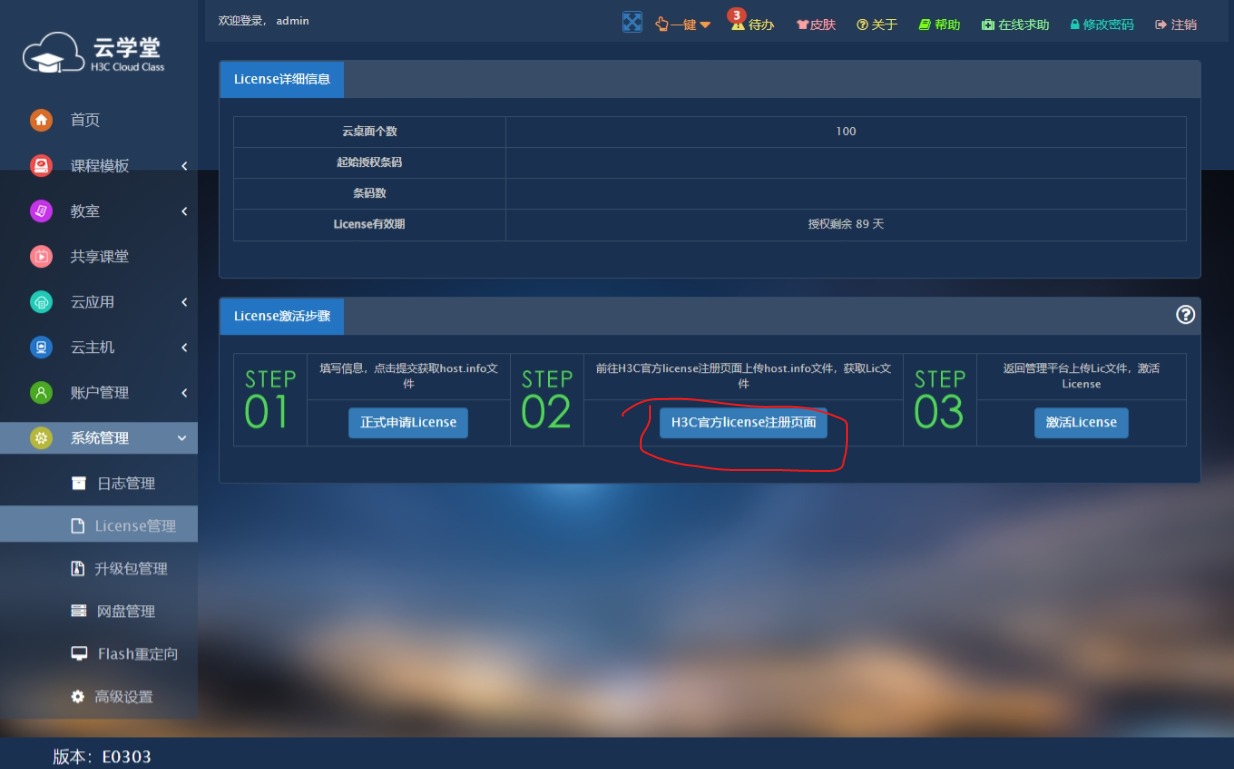Image resolution: width=1234 pixels, height=769 pixels.
Task: Click the 关于 about link
Action: [x=877, y=24]
